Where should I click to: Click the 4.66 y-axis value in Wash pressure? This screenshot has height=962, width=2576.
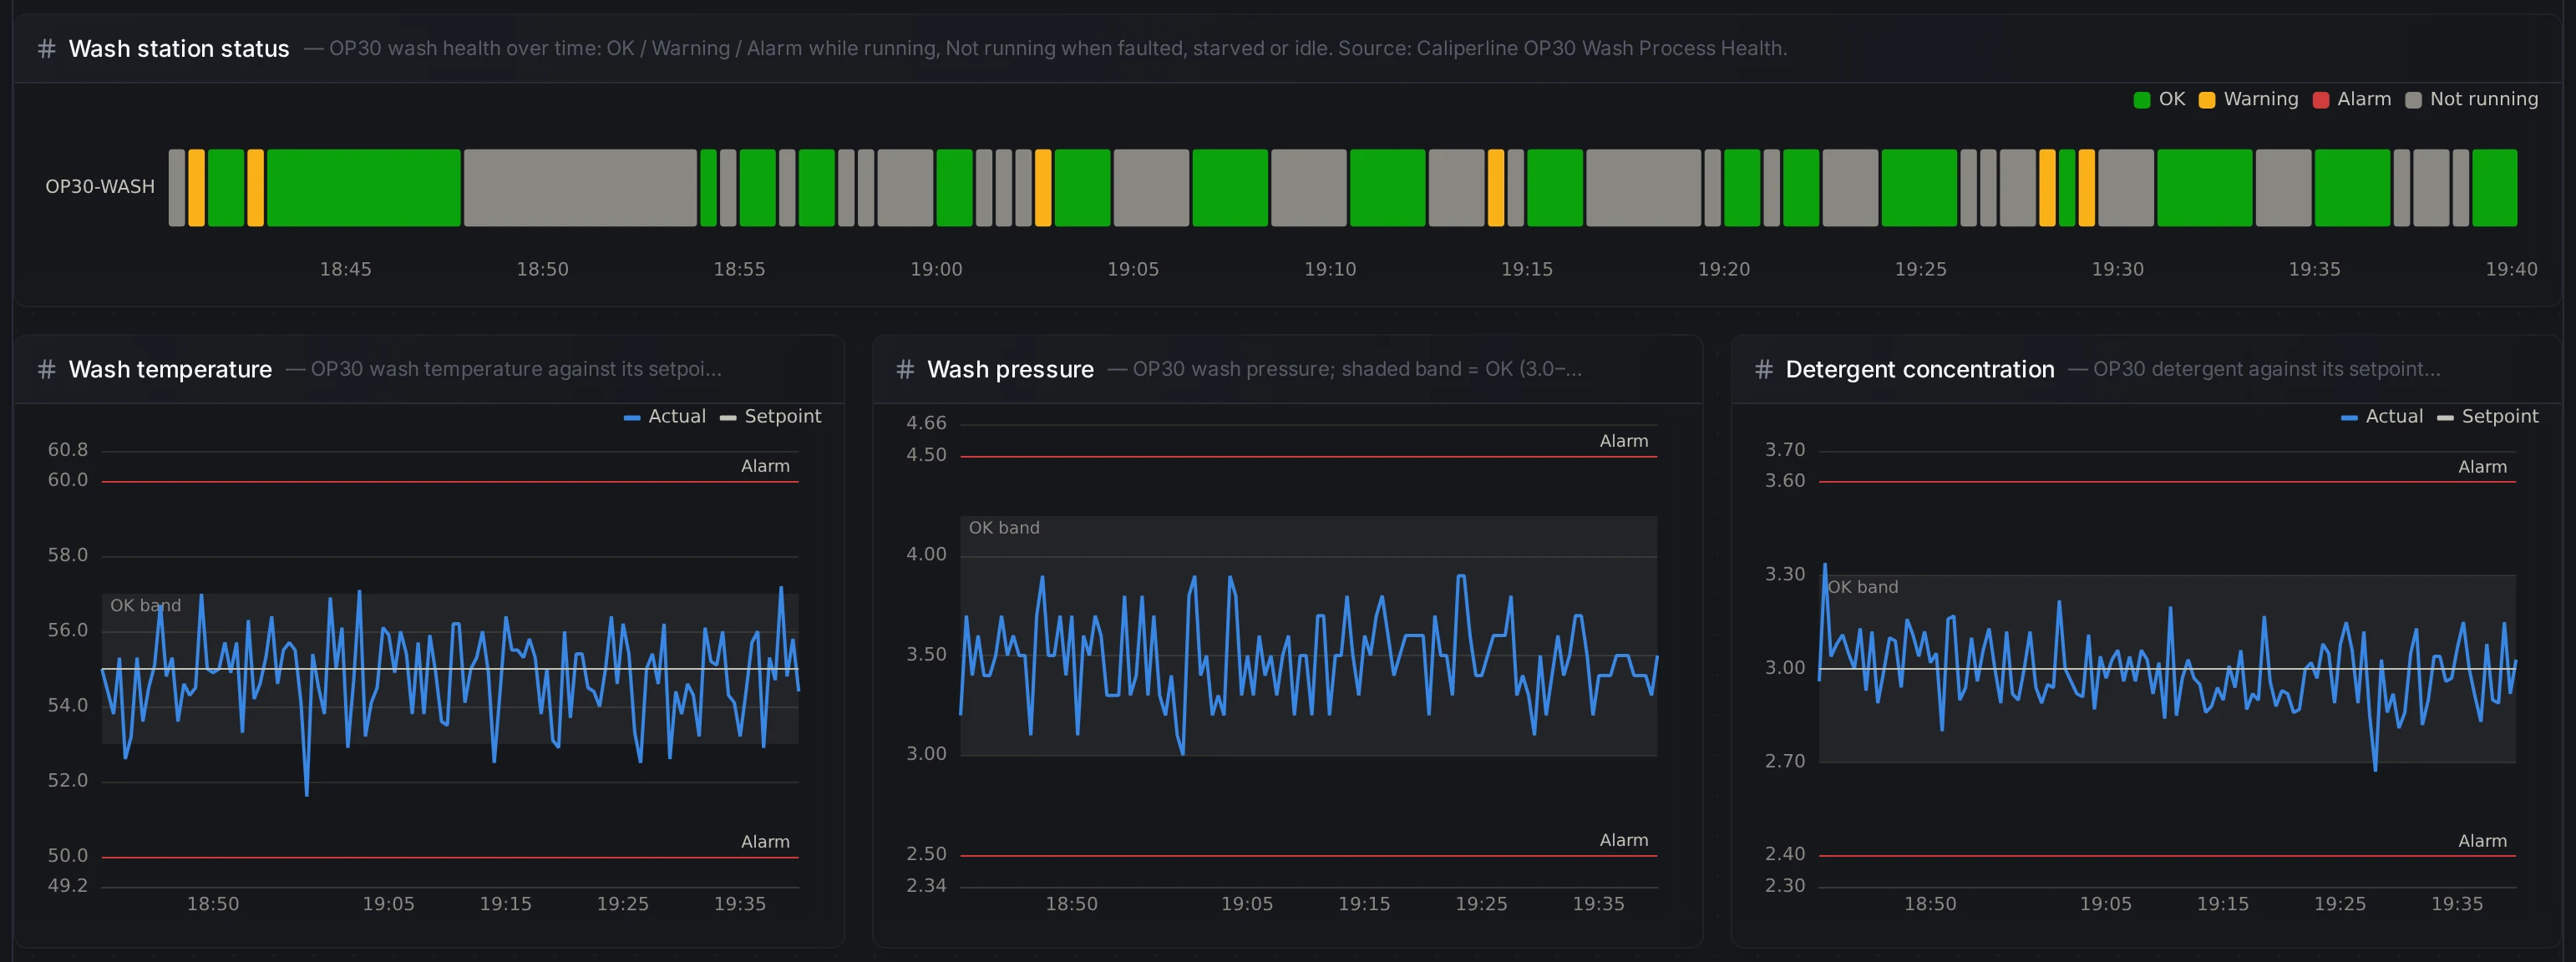[926, 423]
